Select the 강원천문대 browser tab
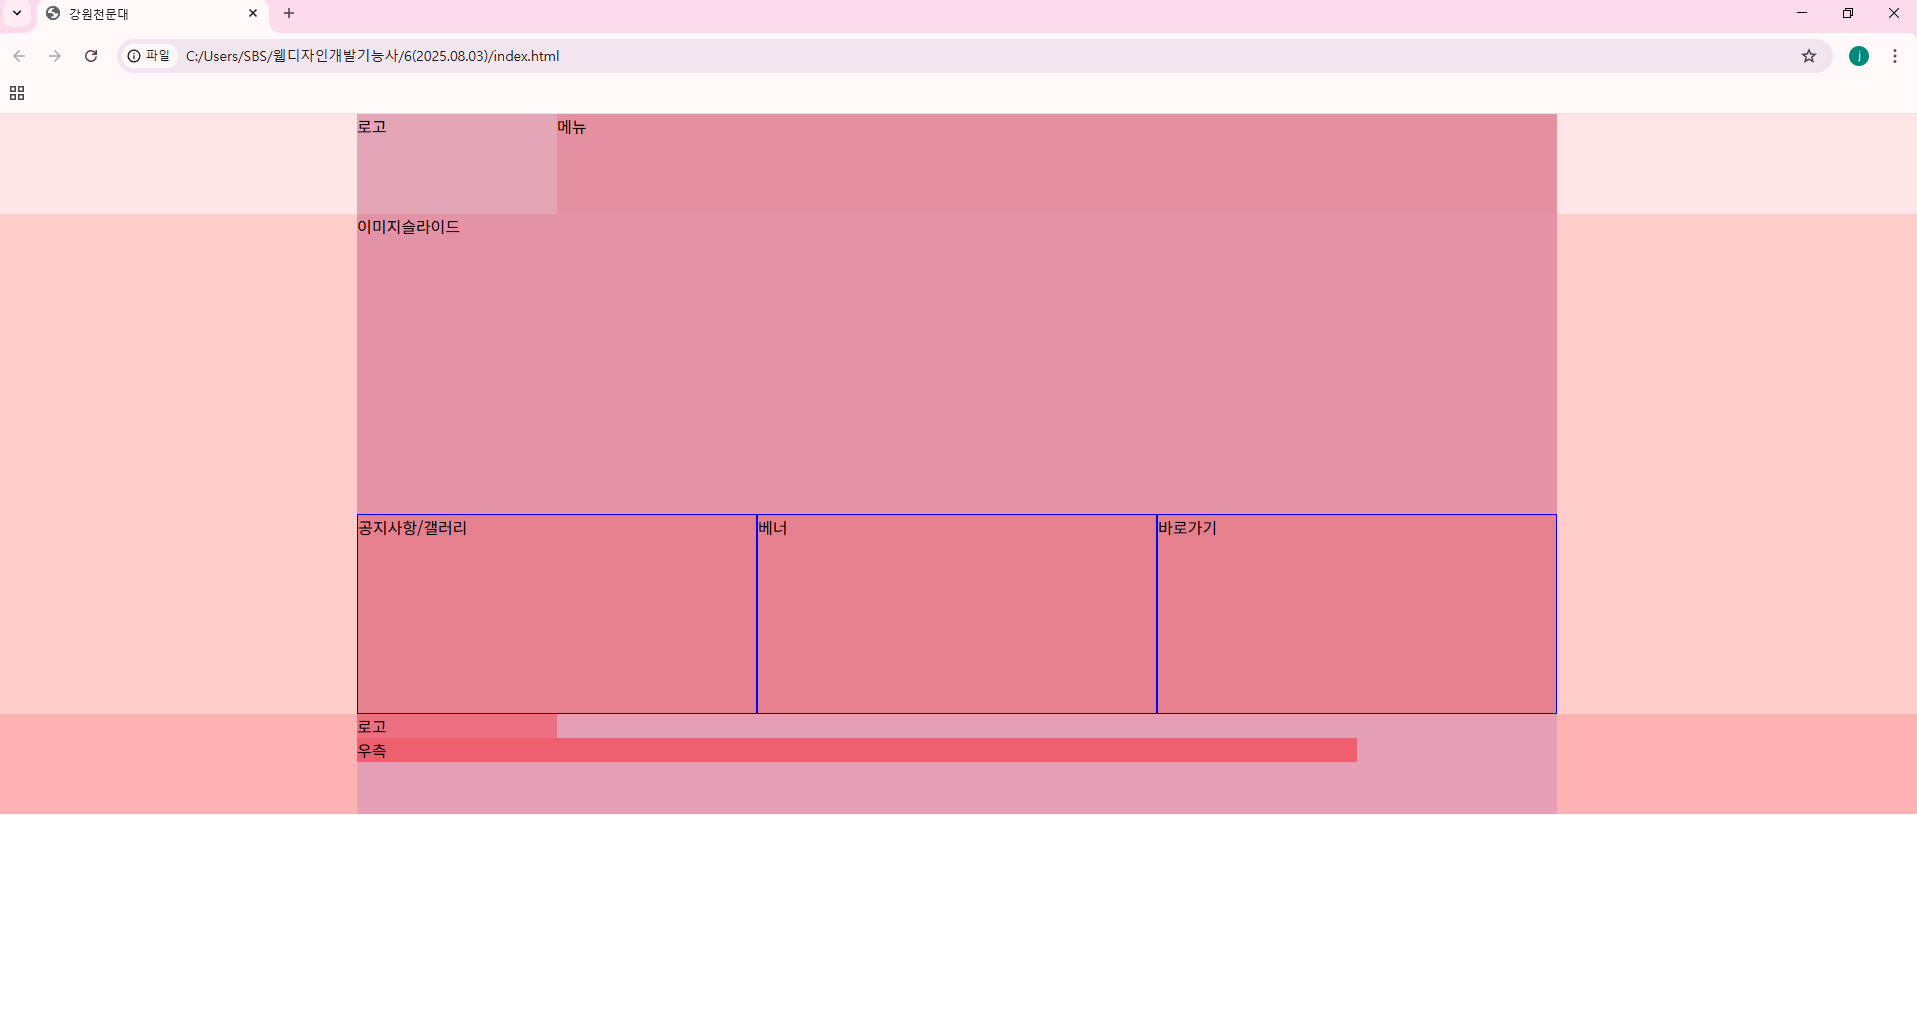The image size is (1917, 1017). coord(152,14)
